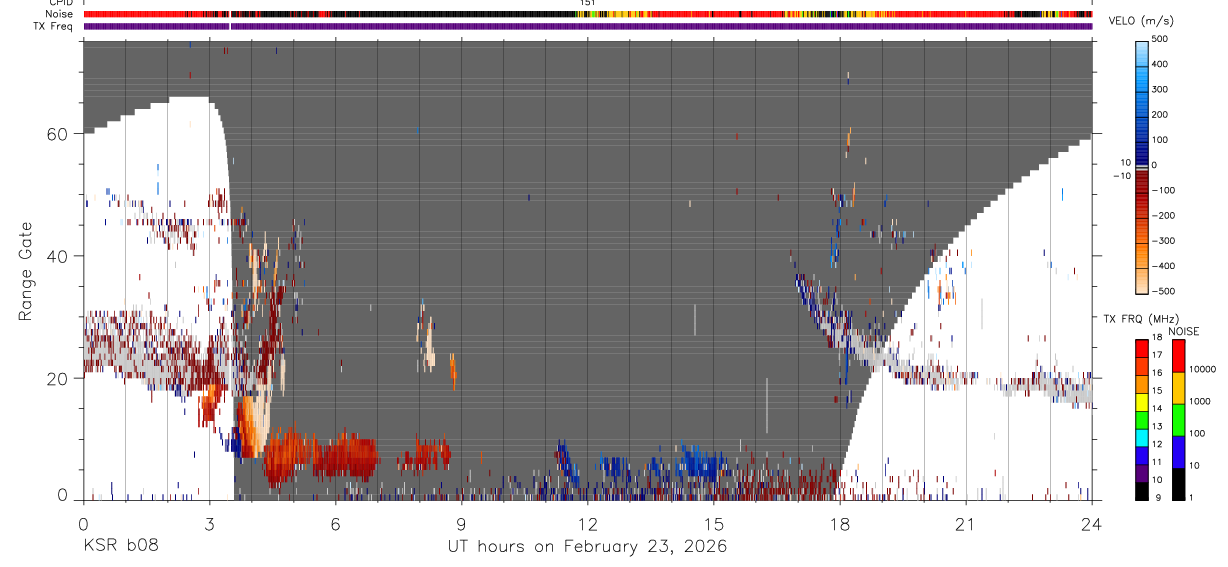Click the purple TX frequency strip above plot
This screenshot has height=567, width=1228.
588,26
